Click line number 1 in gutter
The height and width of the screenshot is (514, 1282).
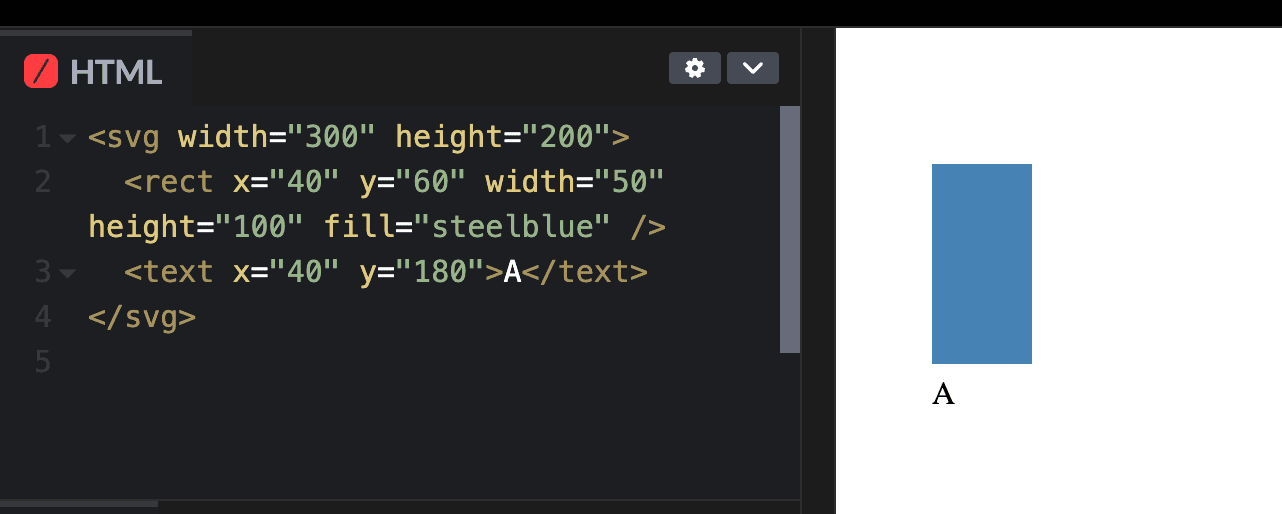point(42,137)
